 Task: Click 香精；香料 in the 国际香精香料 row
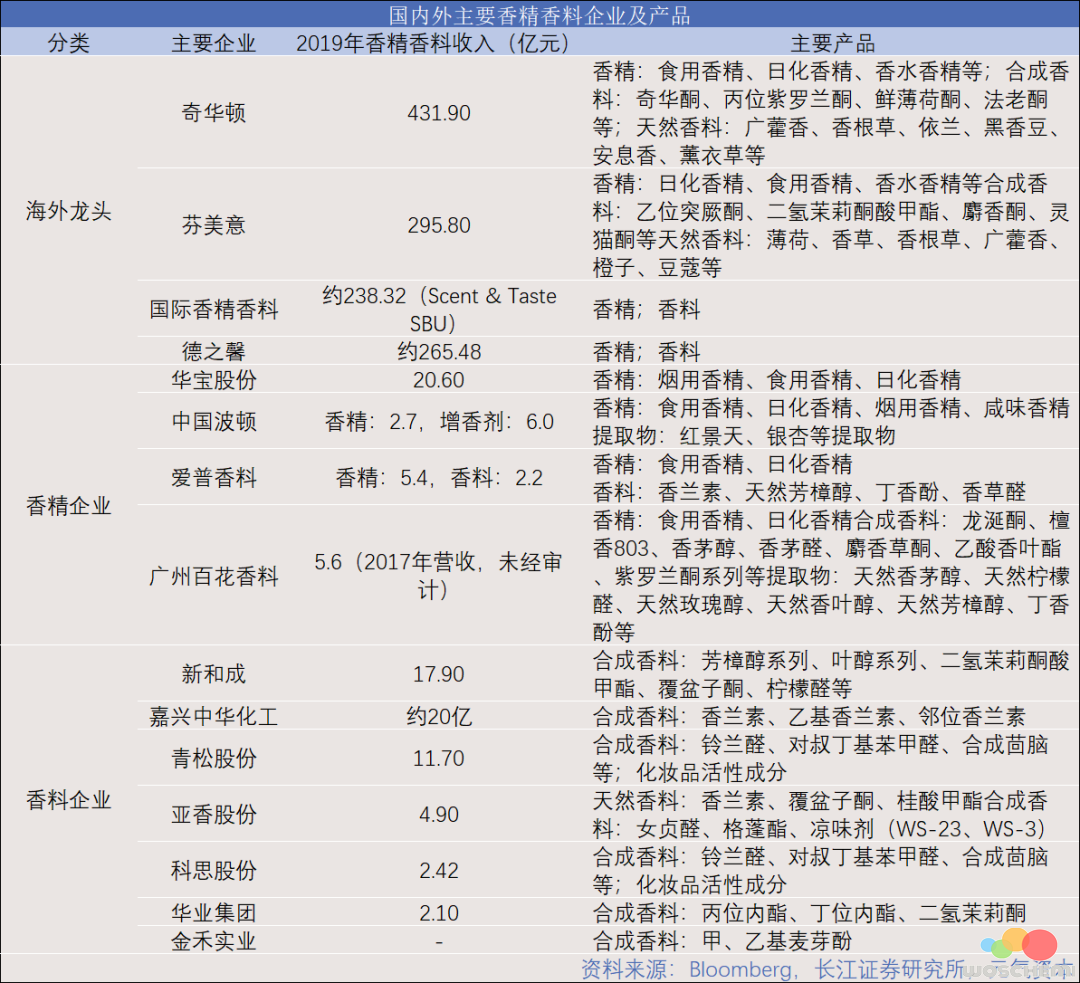(646, 309)
